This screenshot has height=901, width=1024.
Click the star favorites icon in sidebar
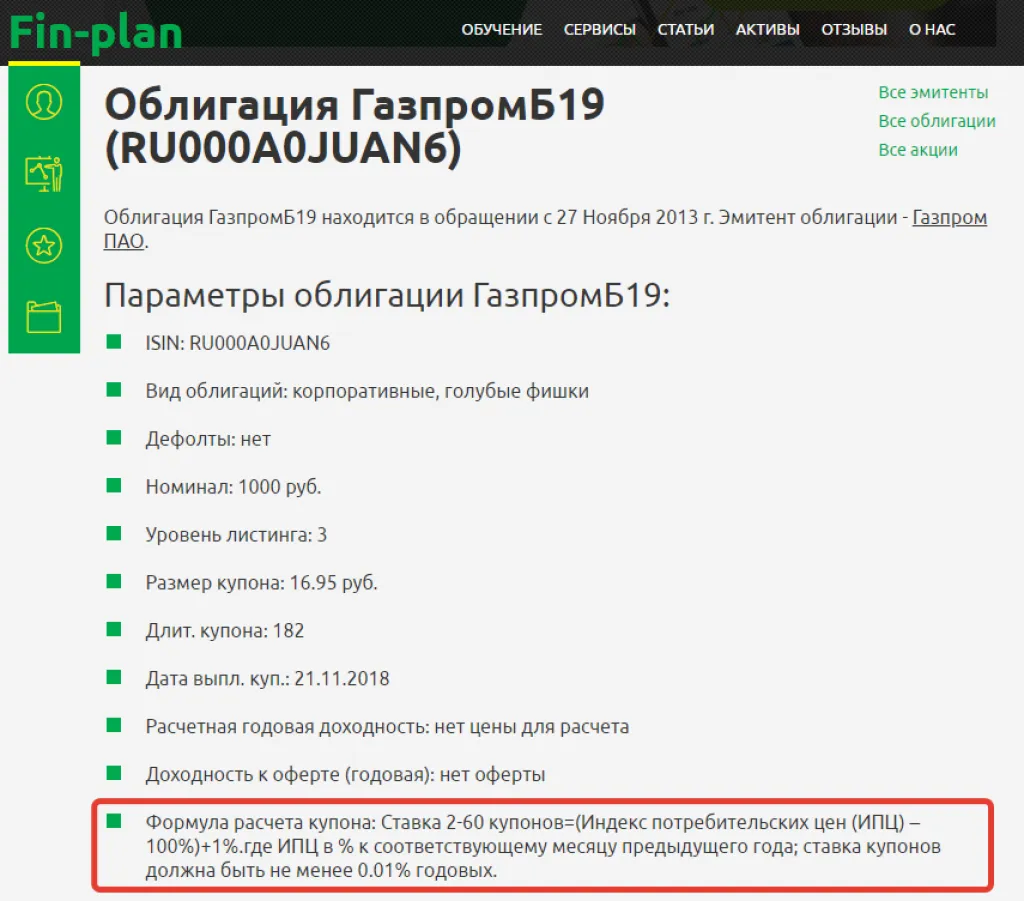pos(44,245)
